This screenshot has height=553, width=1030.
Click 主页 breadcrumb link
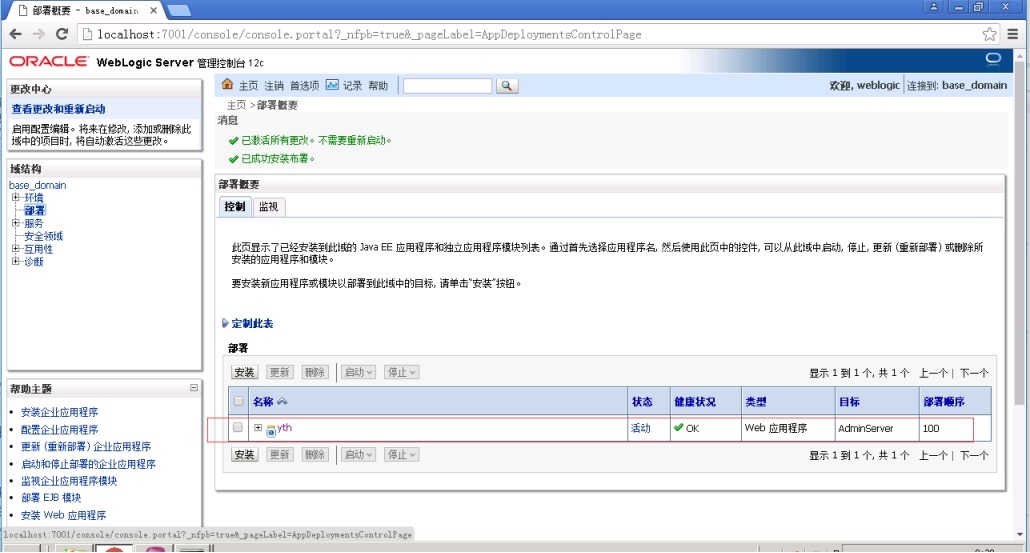point(236,105)
